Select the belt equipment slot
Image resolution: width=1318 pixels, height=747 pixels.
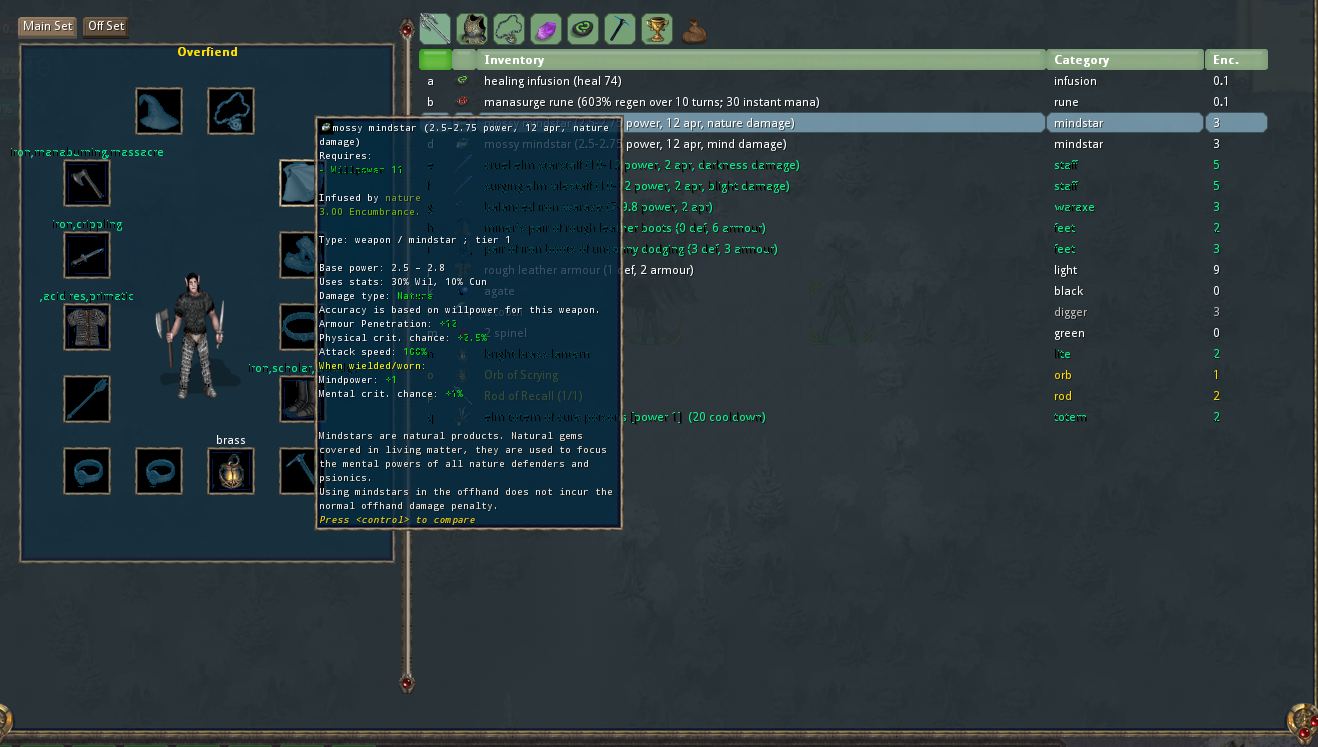click(x=298, y=327)
